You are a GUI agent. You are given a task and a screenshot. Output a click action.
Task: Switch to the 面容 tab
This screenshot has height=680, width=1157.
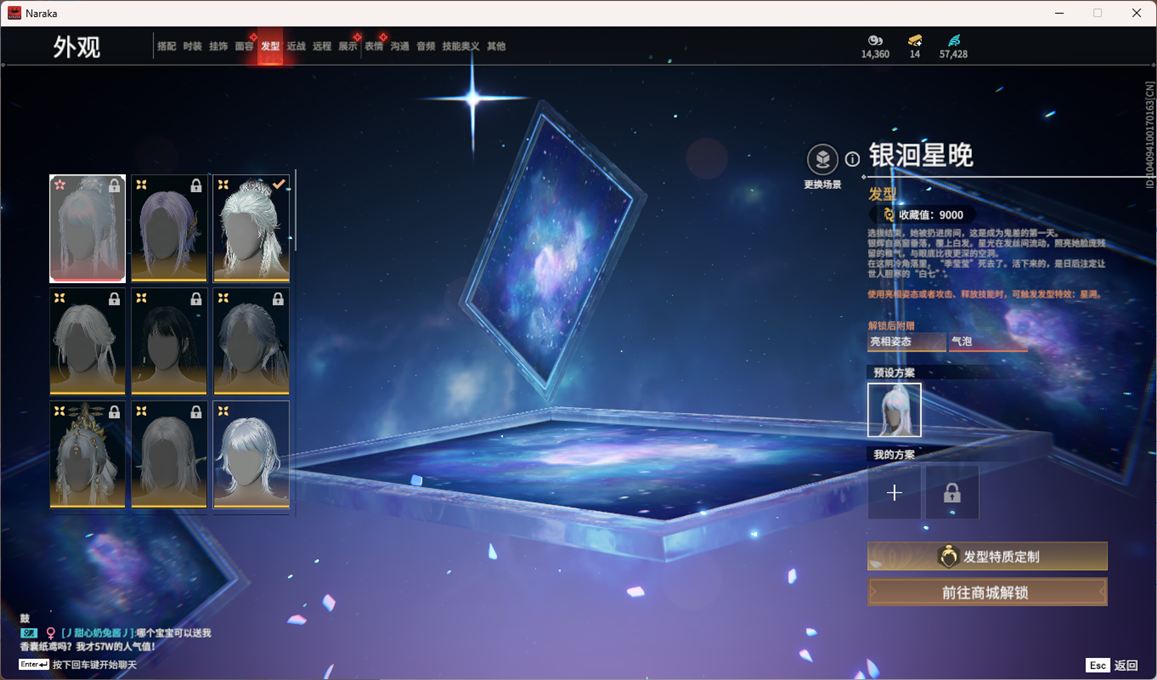(244, 46)
